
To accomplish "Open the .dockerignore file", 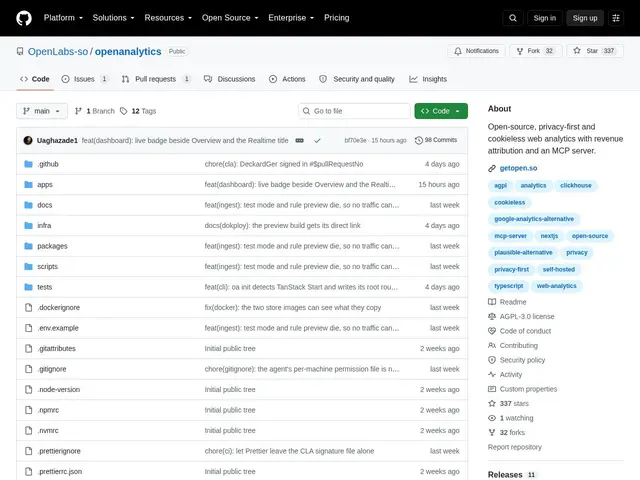I will (x=58, y=307).
